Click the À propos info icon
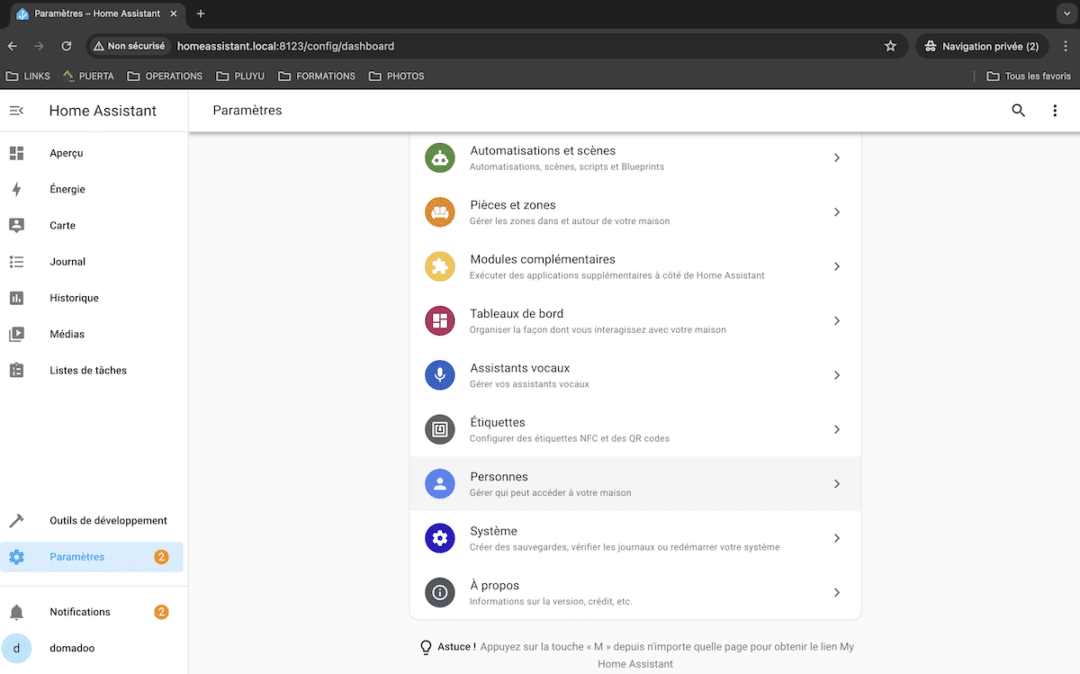This screenshot has height=674, width=1080. pos(440,593)
